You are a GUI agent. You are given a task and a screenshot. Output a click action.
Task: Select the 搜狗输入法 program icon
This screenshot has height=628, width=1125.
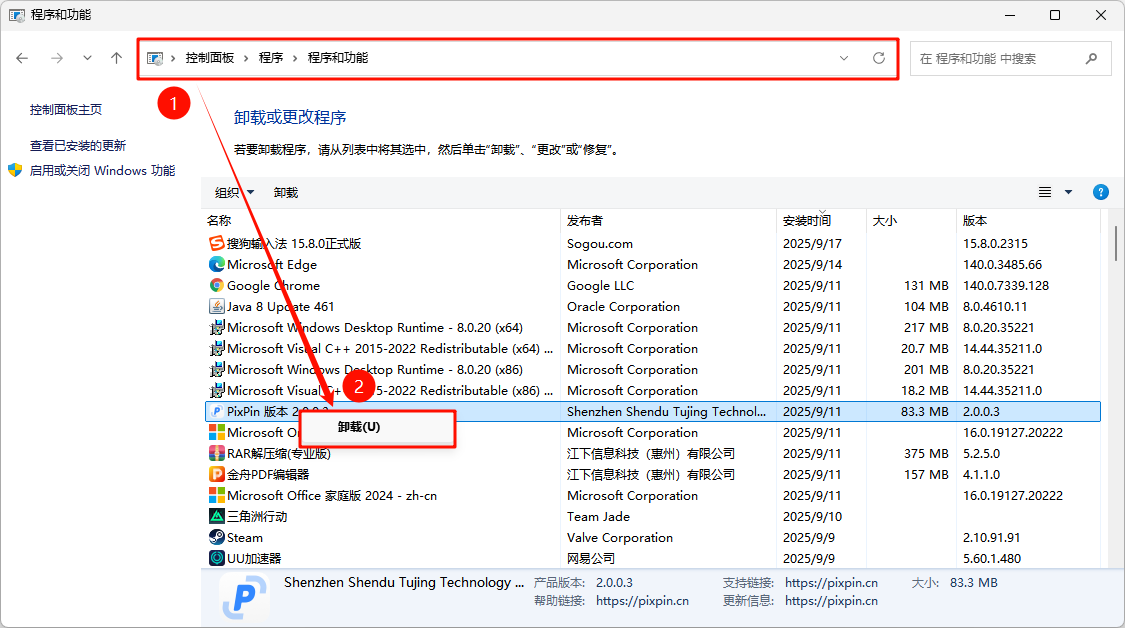[216, 243]
